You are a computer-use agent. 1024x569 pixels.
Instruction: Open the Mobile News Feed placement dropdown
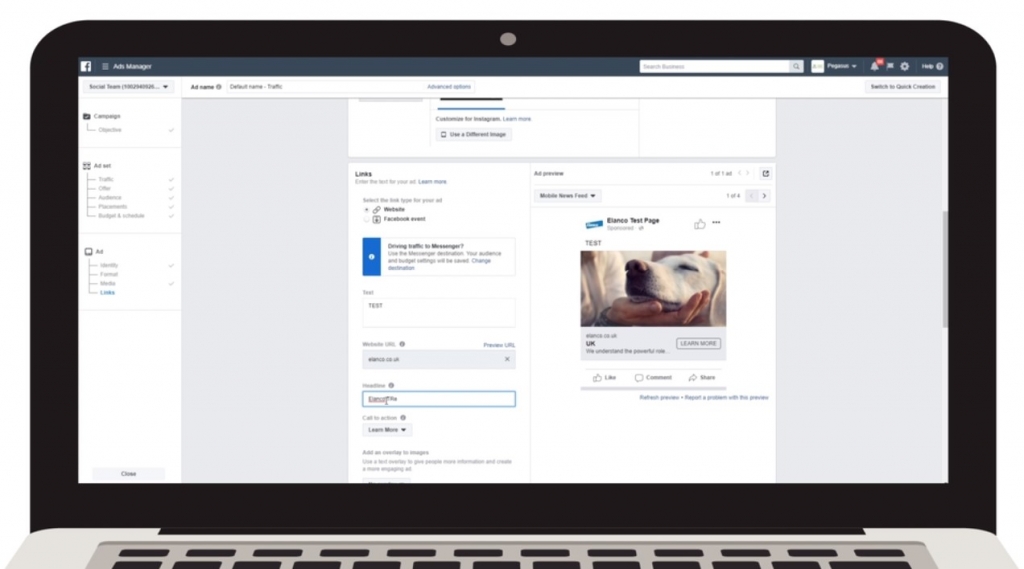[567, 196]
